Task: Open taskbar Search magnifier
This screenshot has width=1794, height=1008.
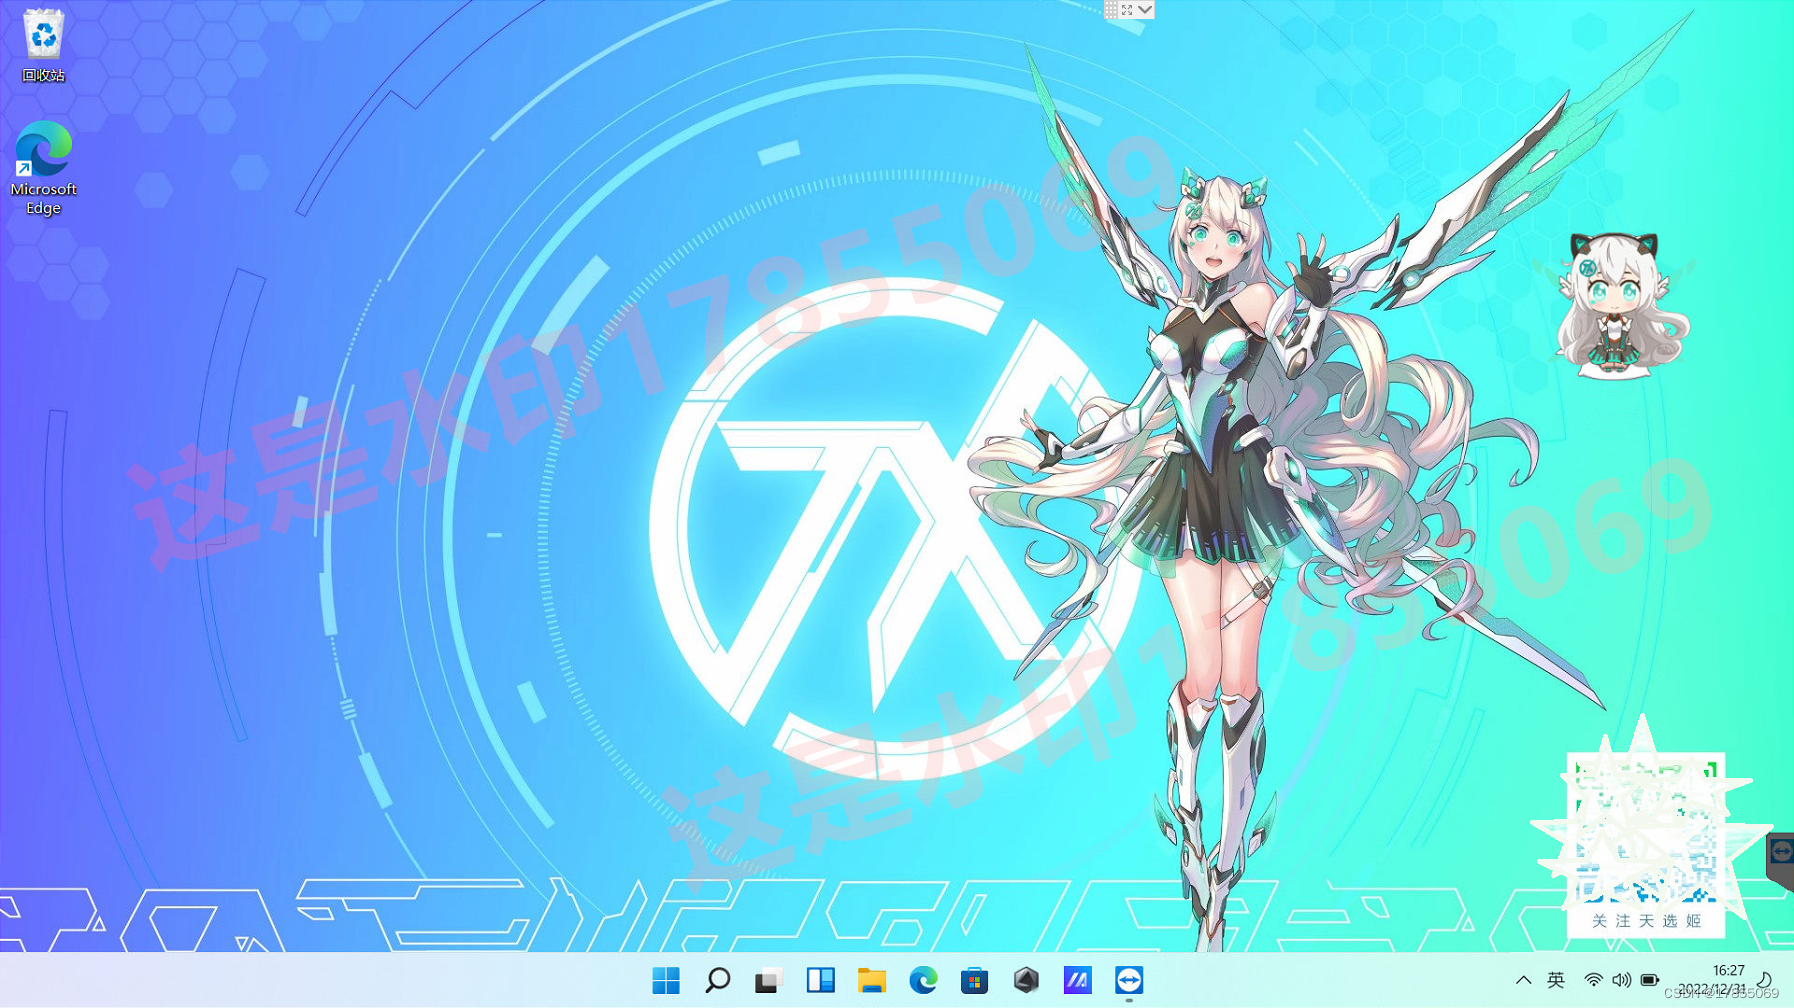Action: click(x=717, y=980)
